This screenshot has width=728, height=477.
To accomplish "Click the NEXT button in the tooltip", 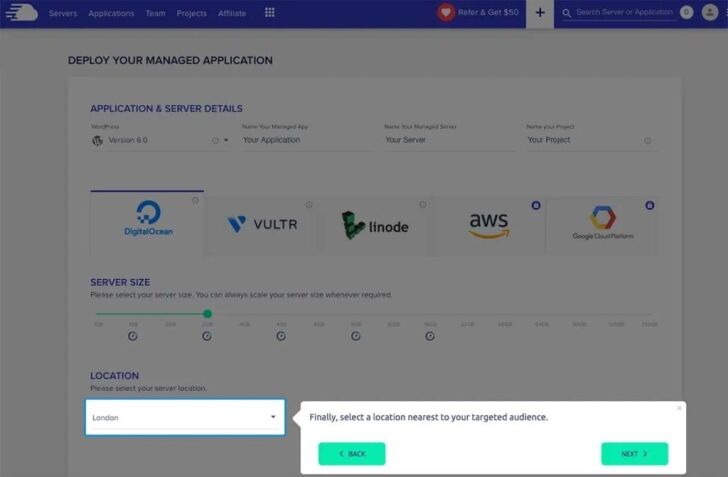I will (634, 454).
